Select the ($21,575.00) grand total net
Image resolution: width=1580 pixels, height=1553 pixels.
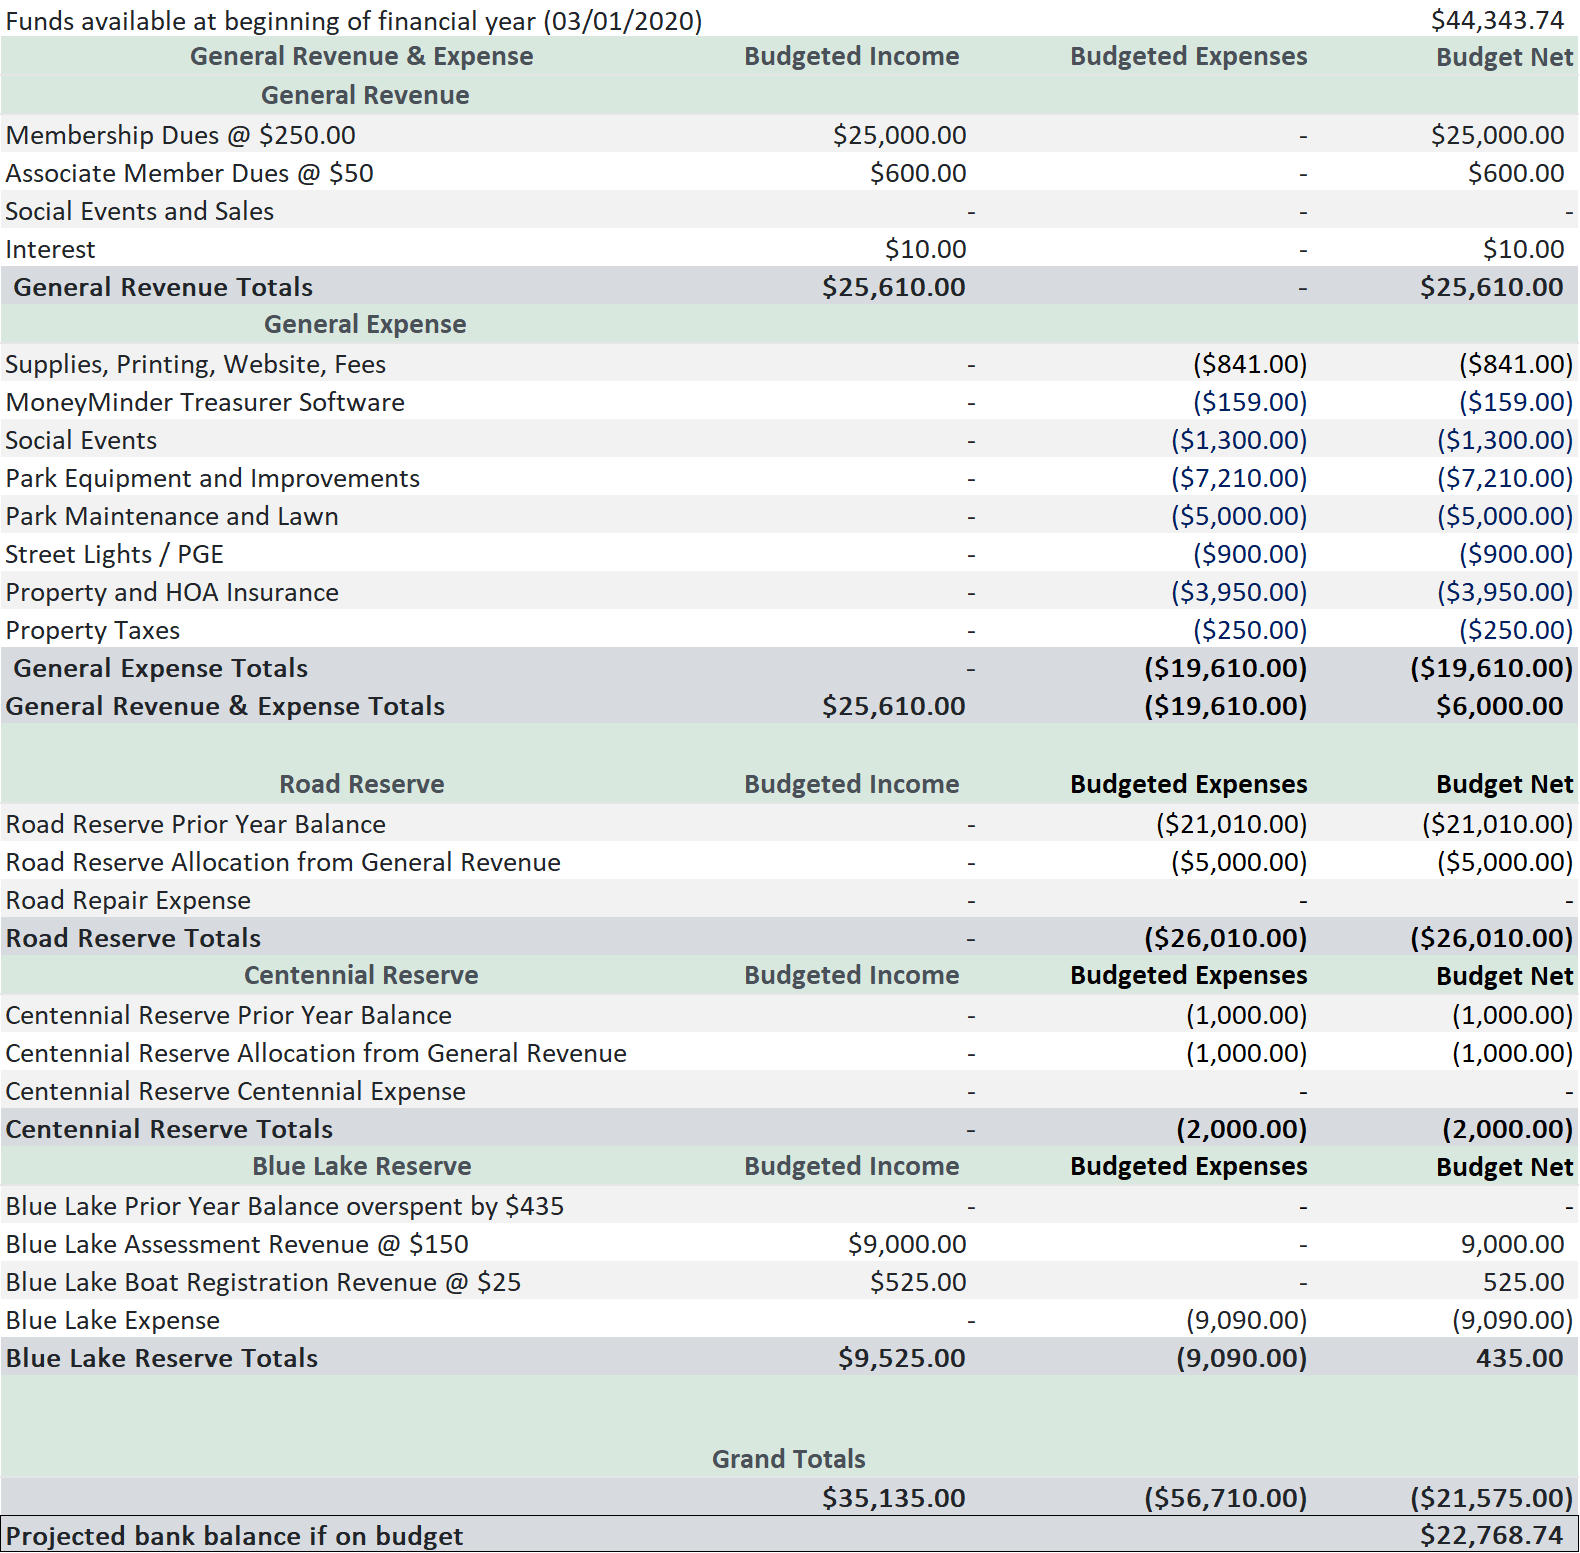coord(1491,1498)
